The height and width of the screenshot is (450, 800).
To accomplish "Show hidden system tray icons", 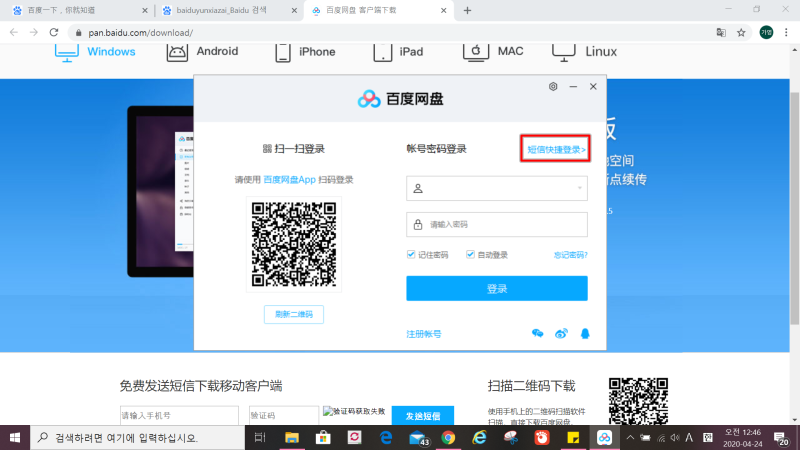I will 630,438.
